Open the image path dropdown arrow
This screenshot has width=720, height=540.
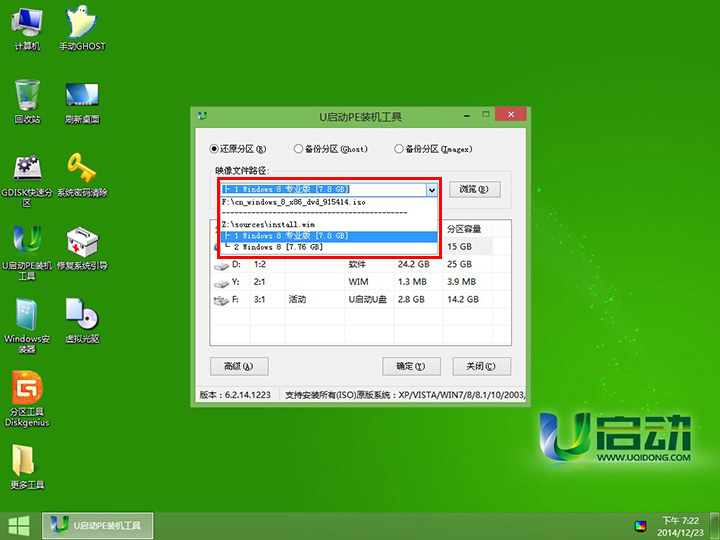tap(432, 190)
